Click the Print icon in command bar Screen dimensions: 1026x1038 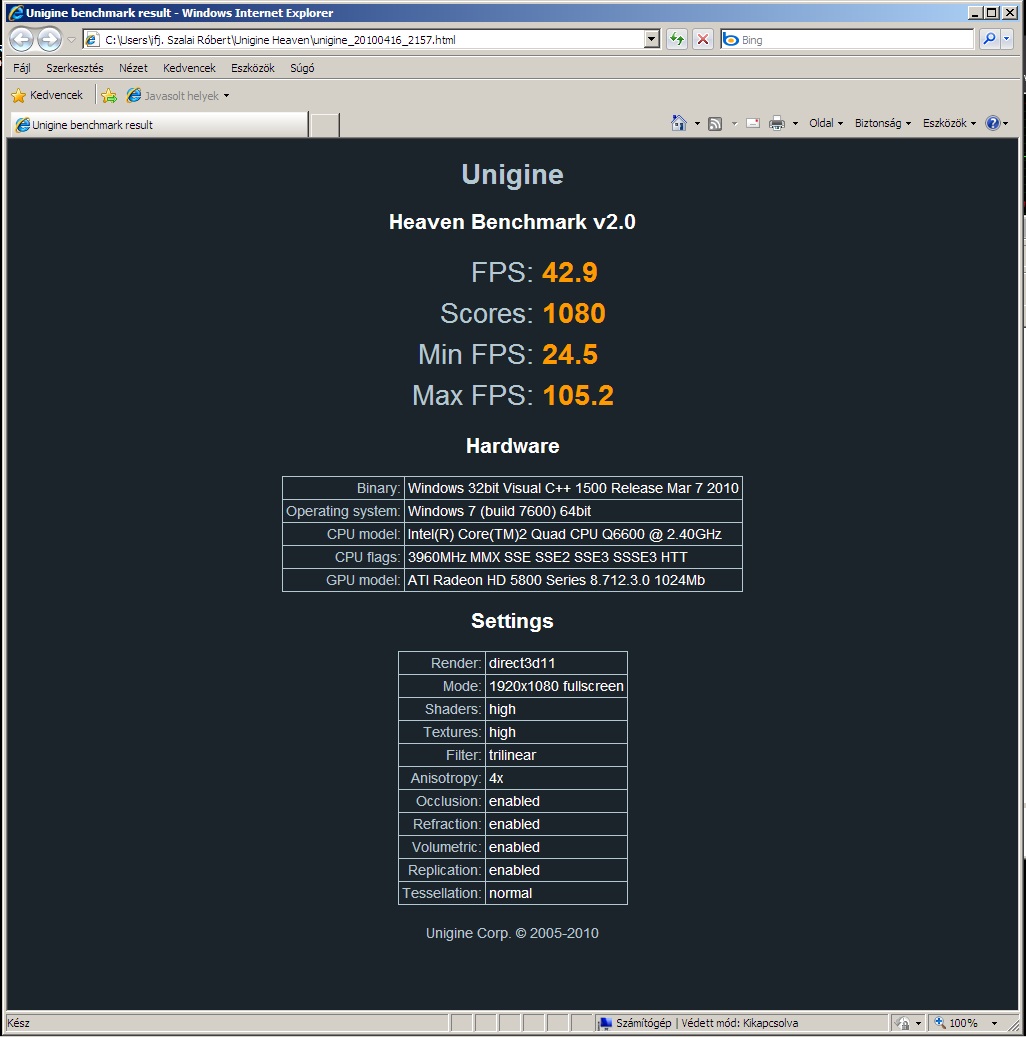tap(777, 123)
